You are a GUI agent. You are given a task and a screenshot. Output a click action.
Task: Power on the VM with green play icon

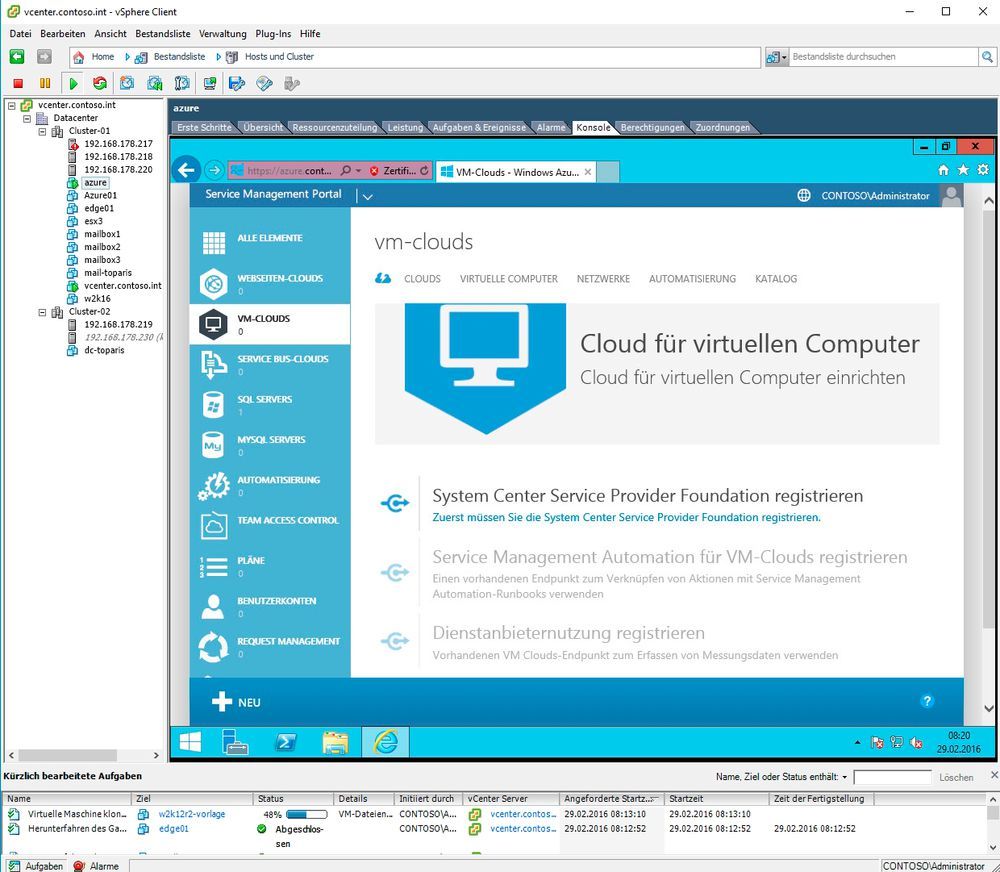tap(72, 83)
